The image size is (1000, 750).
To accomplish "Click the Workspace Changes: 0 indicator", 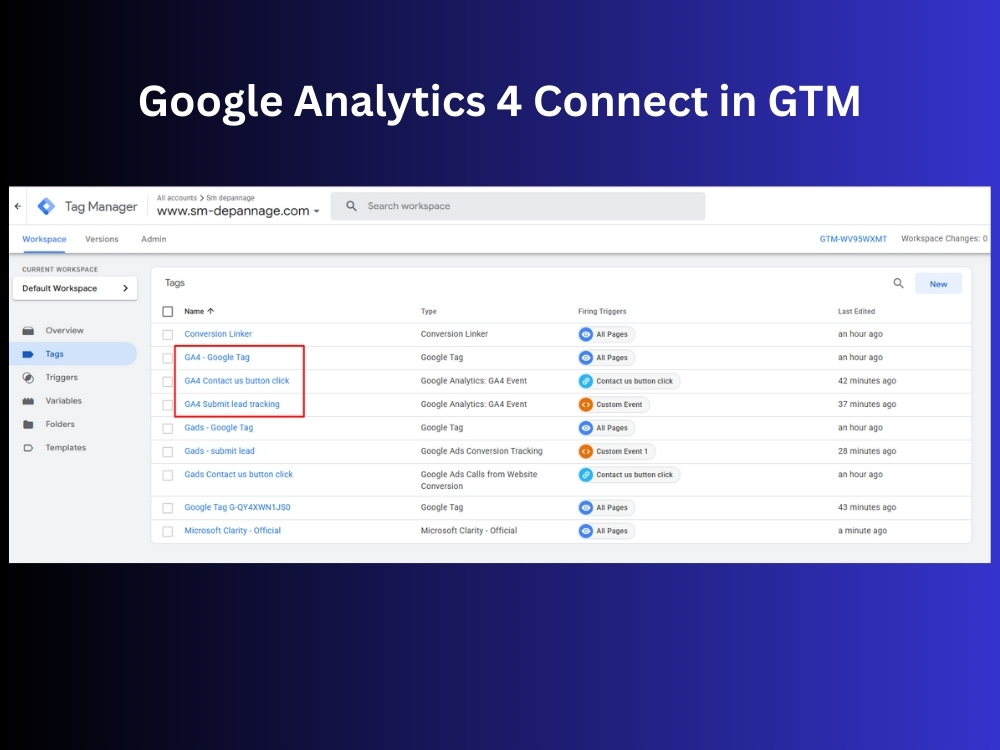I will [x=944, y=239].
